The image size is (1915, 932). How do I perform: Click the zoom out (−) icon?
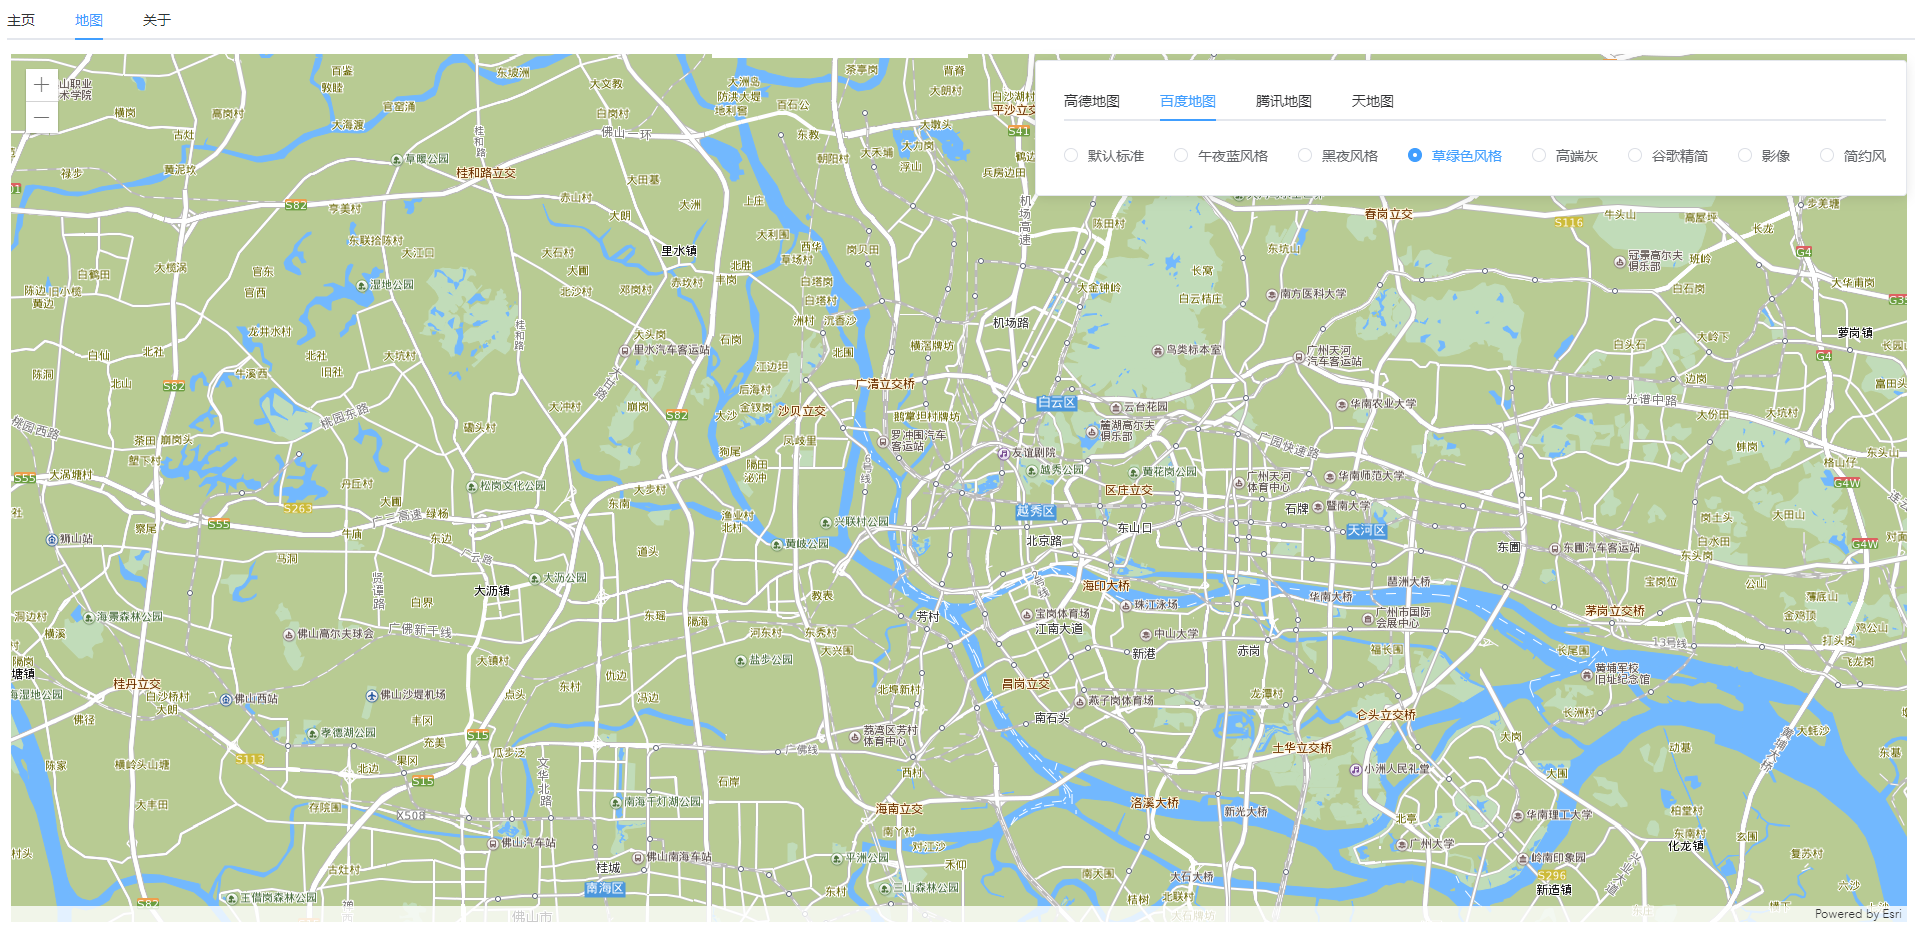(x=40, y=117)
